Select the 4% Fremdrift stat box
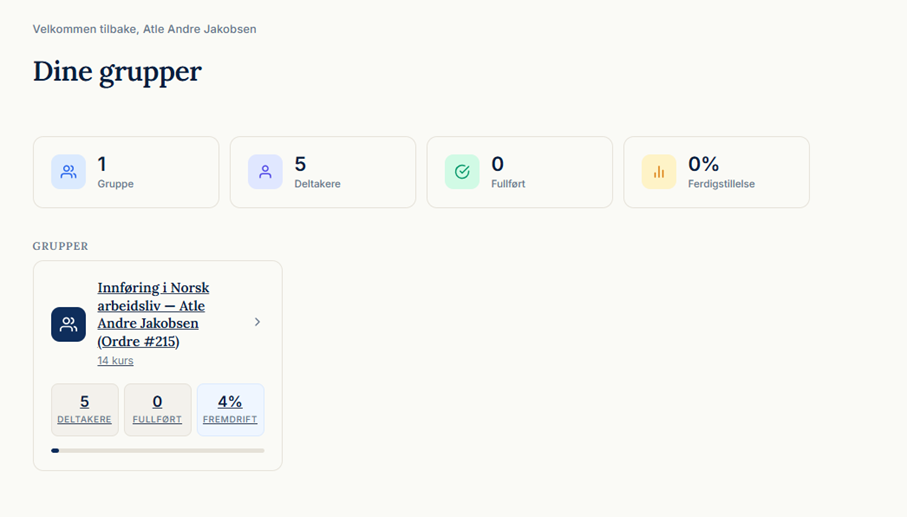Screen dimensions: 907x517 pyautogui.click(x=230, y=409)
